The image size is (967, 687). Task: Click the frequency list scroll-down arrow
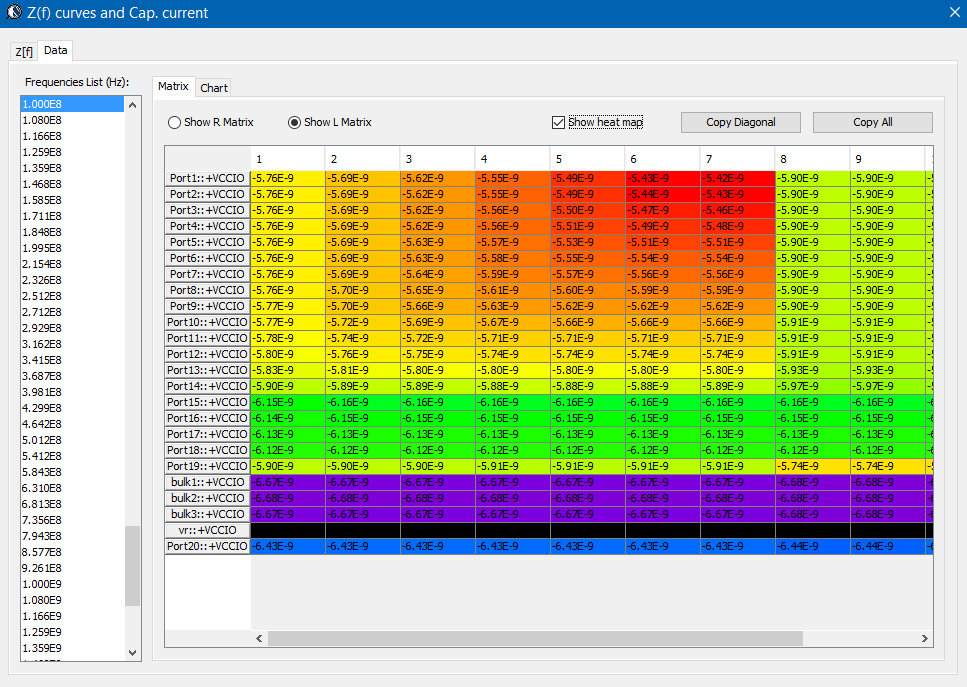(132, 652)
